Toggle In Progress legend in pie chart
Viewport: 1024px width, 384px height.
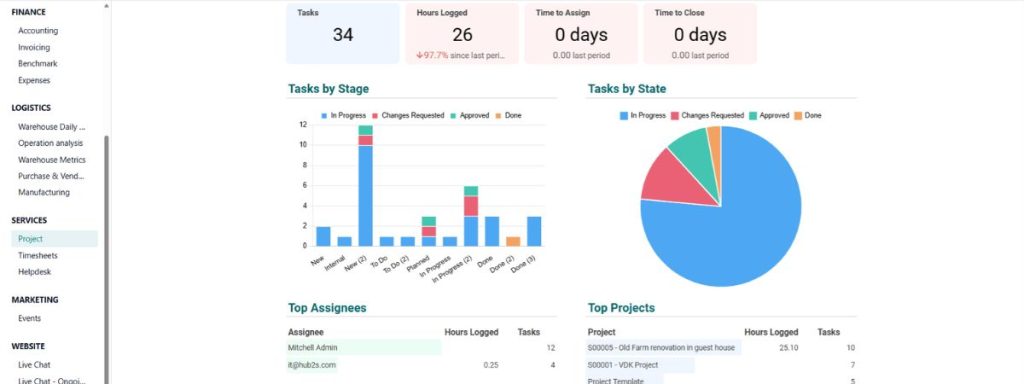point(643,115)
